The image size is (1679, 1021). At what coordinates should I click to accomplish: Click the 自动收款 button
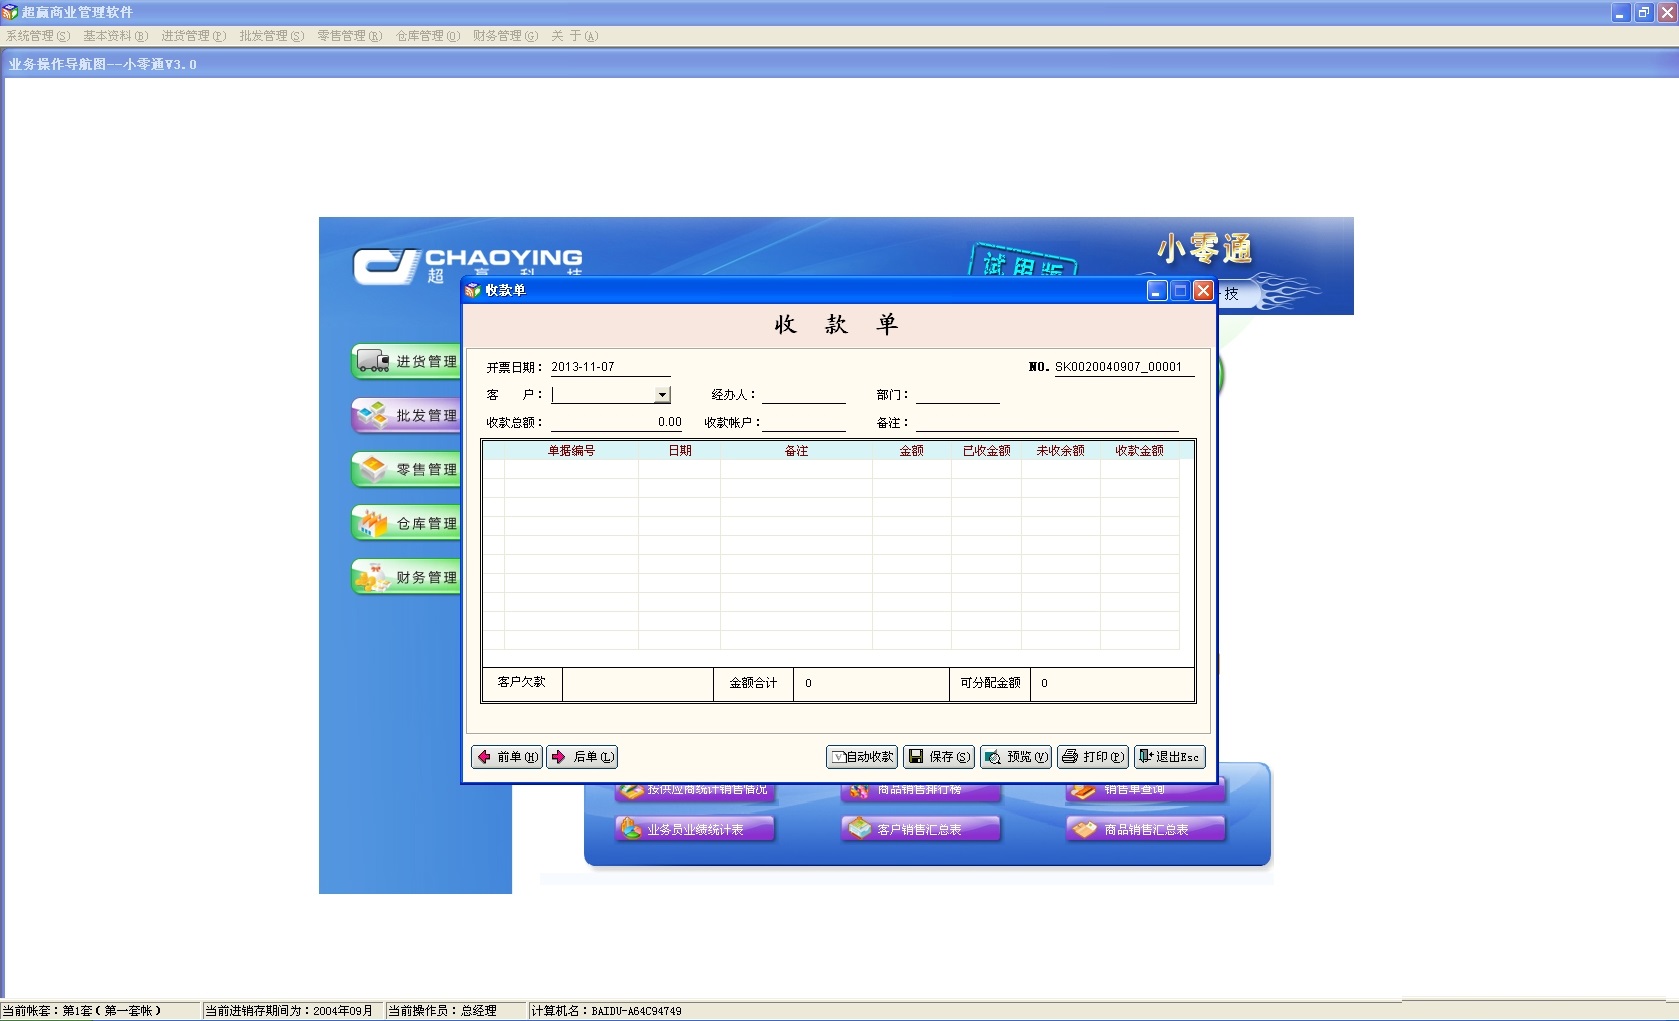pos(862,757)
